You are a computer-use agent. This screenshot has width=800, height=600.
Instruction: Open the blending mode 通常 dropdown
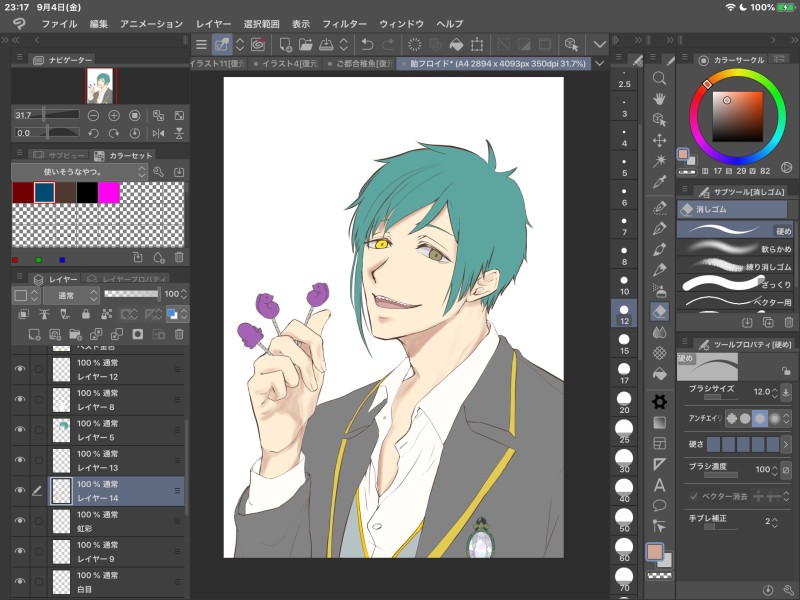pyautogui.click(x=70, y=295)
